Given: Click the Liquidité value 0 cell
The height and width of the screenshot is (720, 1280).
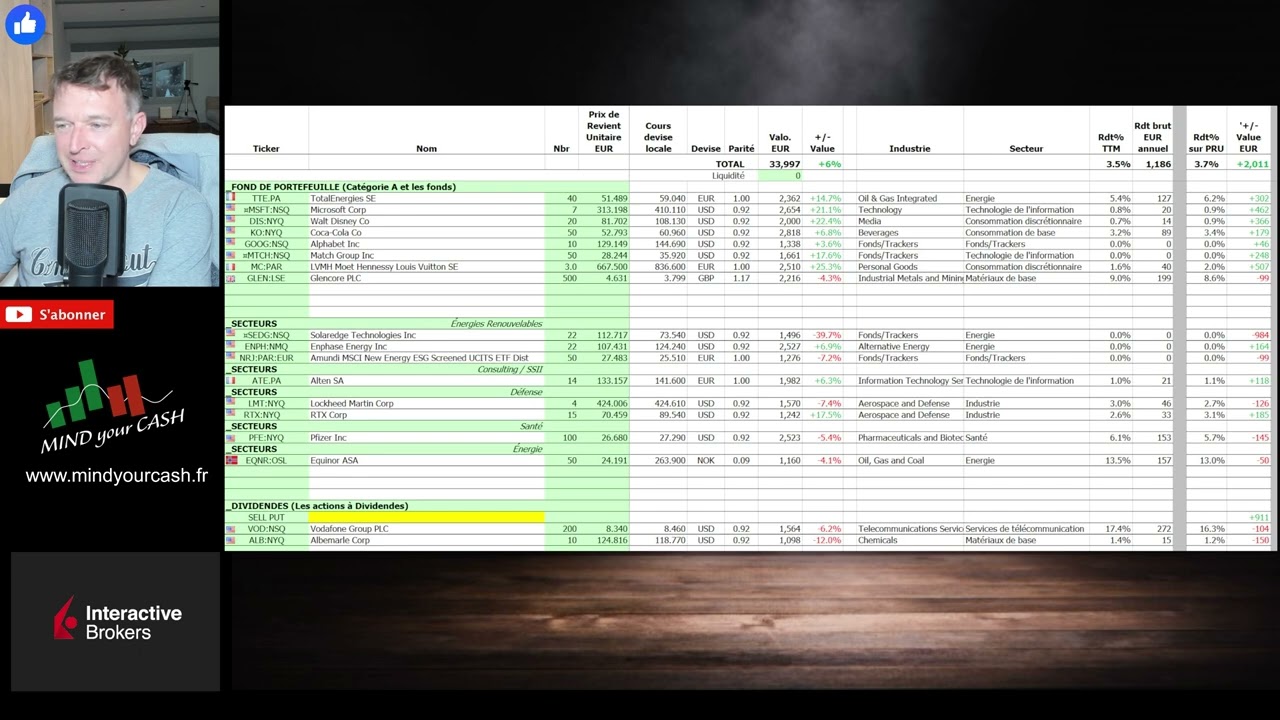Looking at the screenshot, I should (x=780, y=176).
